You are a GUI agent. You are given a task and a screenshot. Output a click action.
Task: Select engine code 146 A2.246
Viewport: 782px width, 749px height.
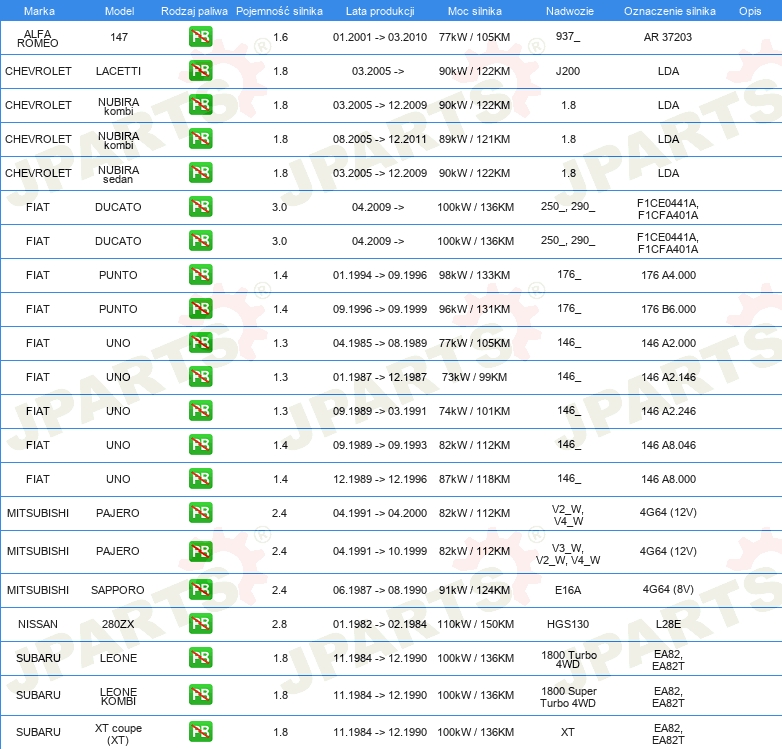click(668, 411)
